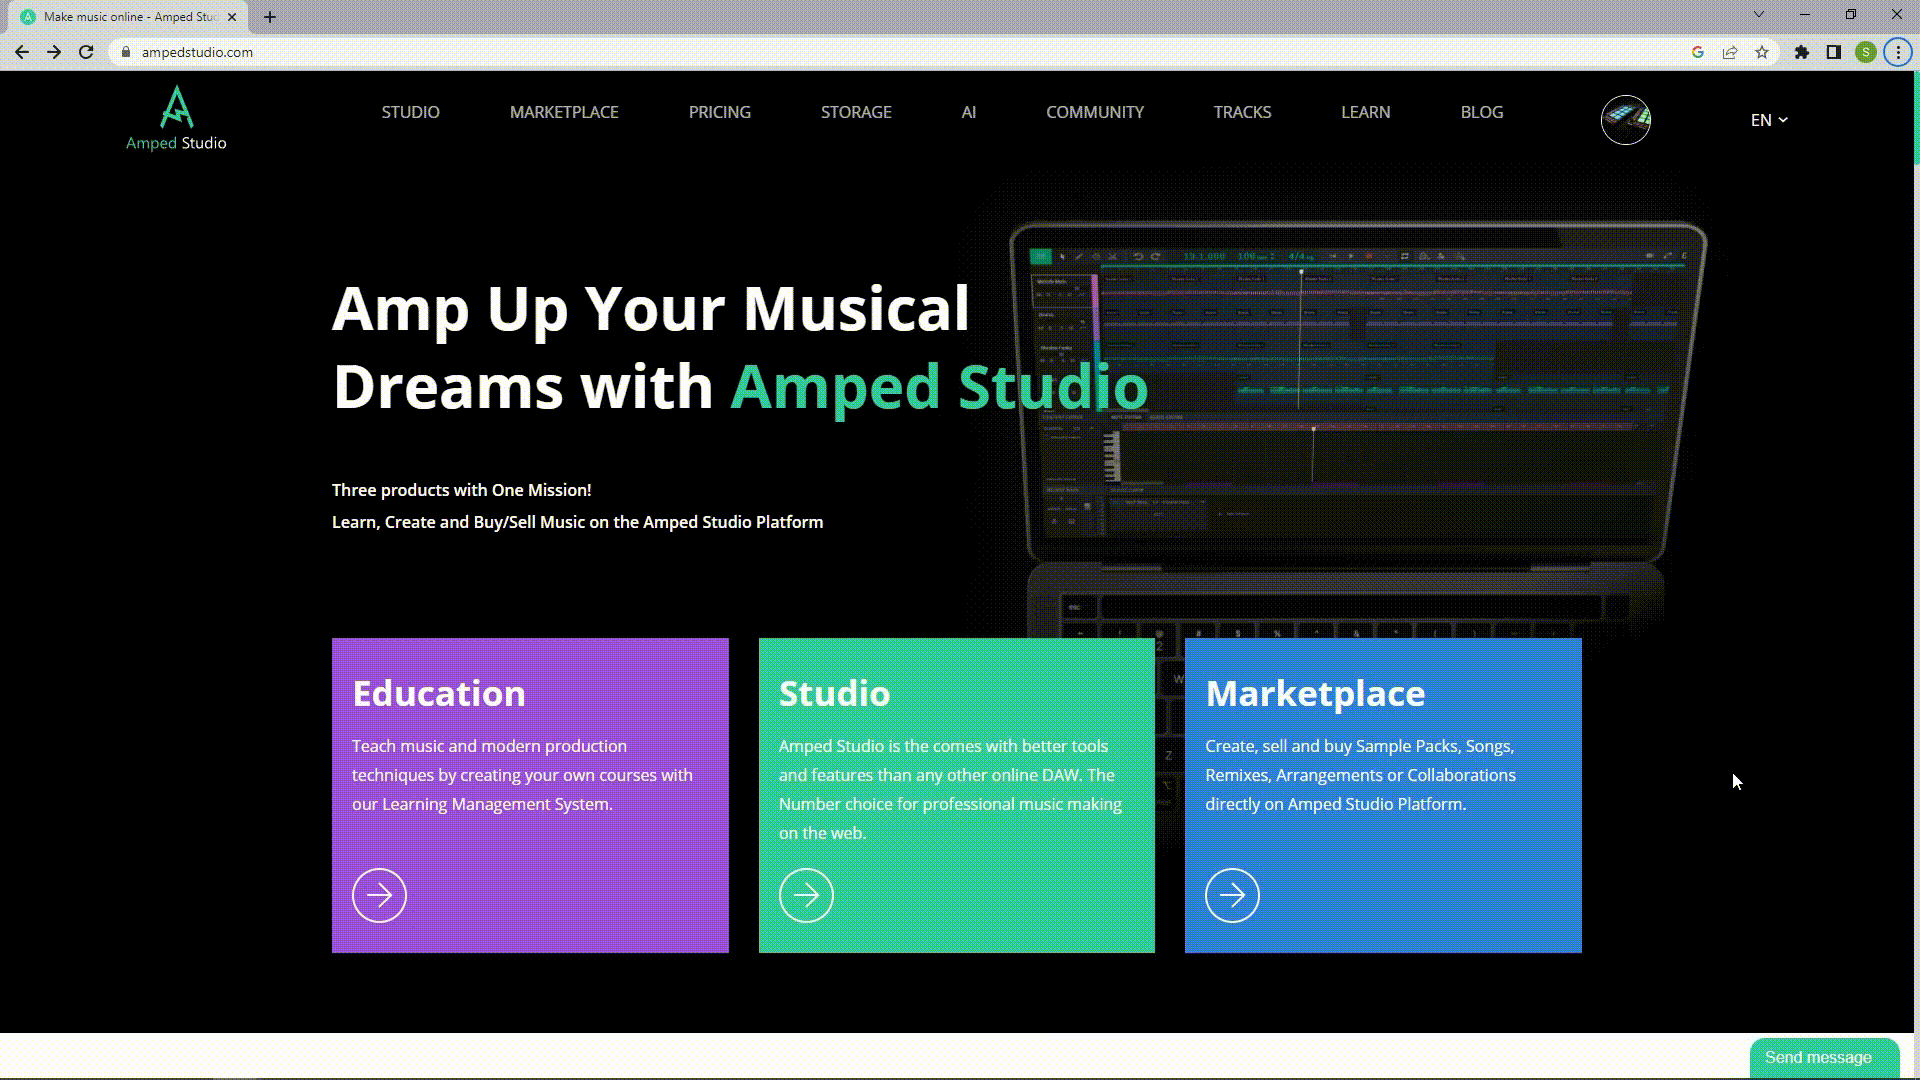1920x1080 pixels.
Task: Click the LEARN navigation link
Action: click(1365, 112)
